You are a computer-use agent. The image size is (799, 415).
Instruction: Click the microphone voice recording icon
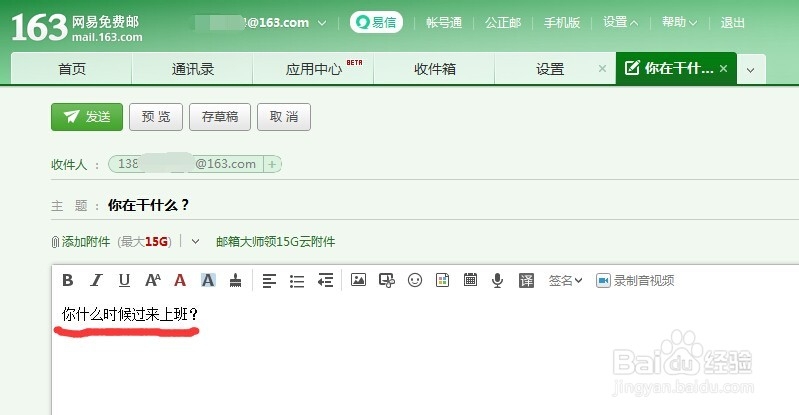[497, 280]
